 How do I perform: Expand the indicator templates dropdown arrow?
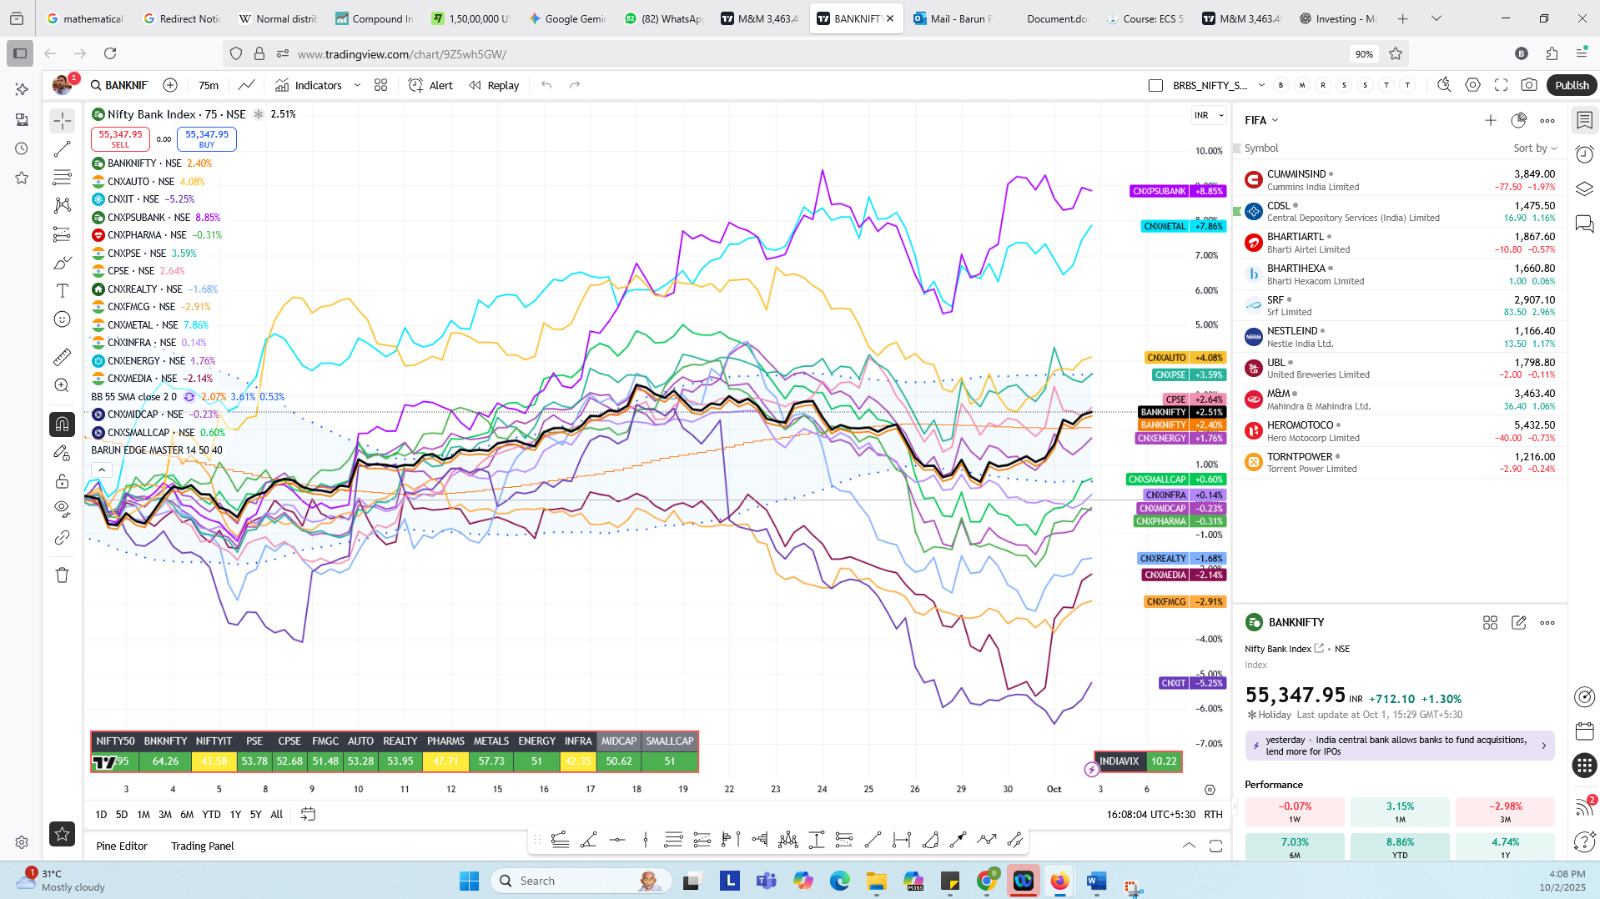[x=357, y=85]
